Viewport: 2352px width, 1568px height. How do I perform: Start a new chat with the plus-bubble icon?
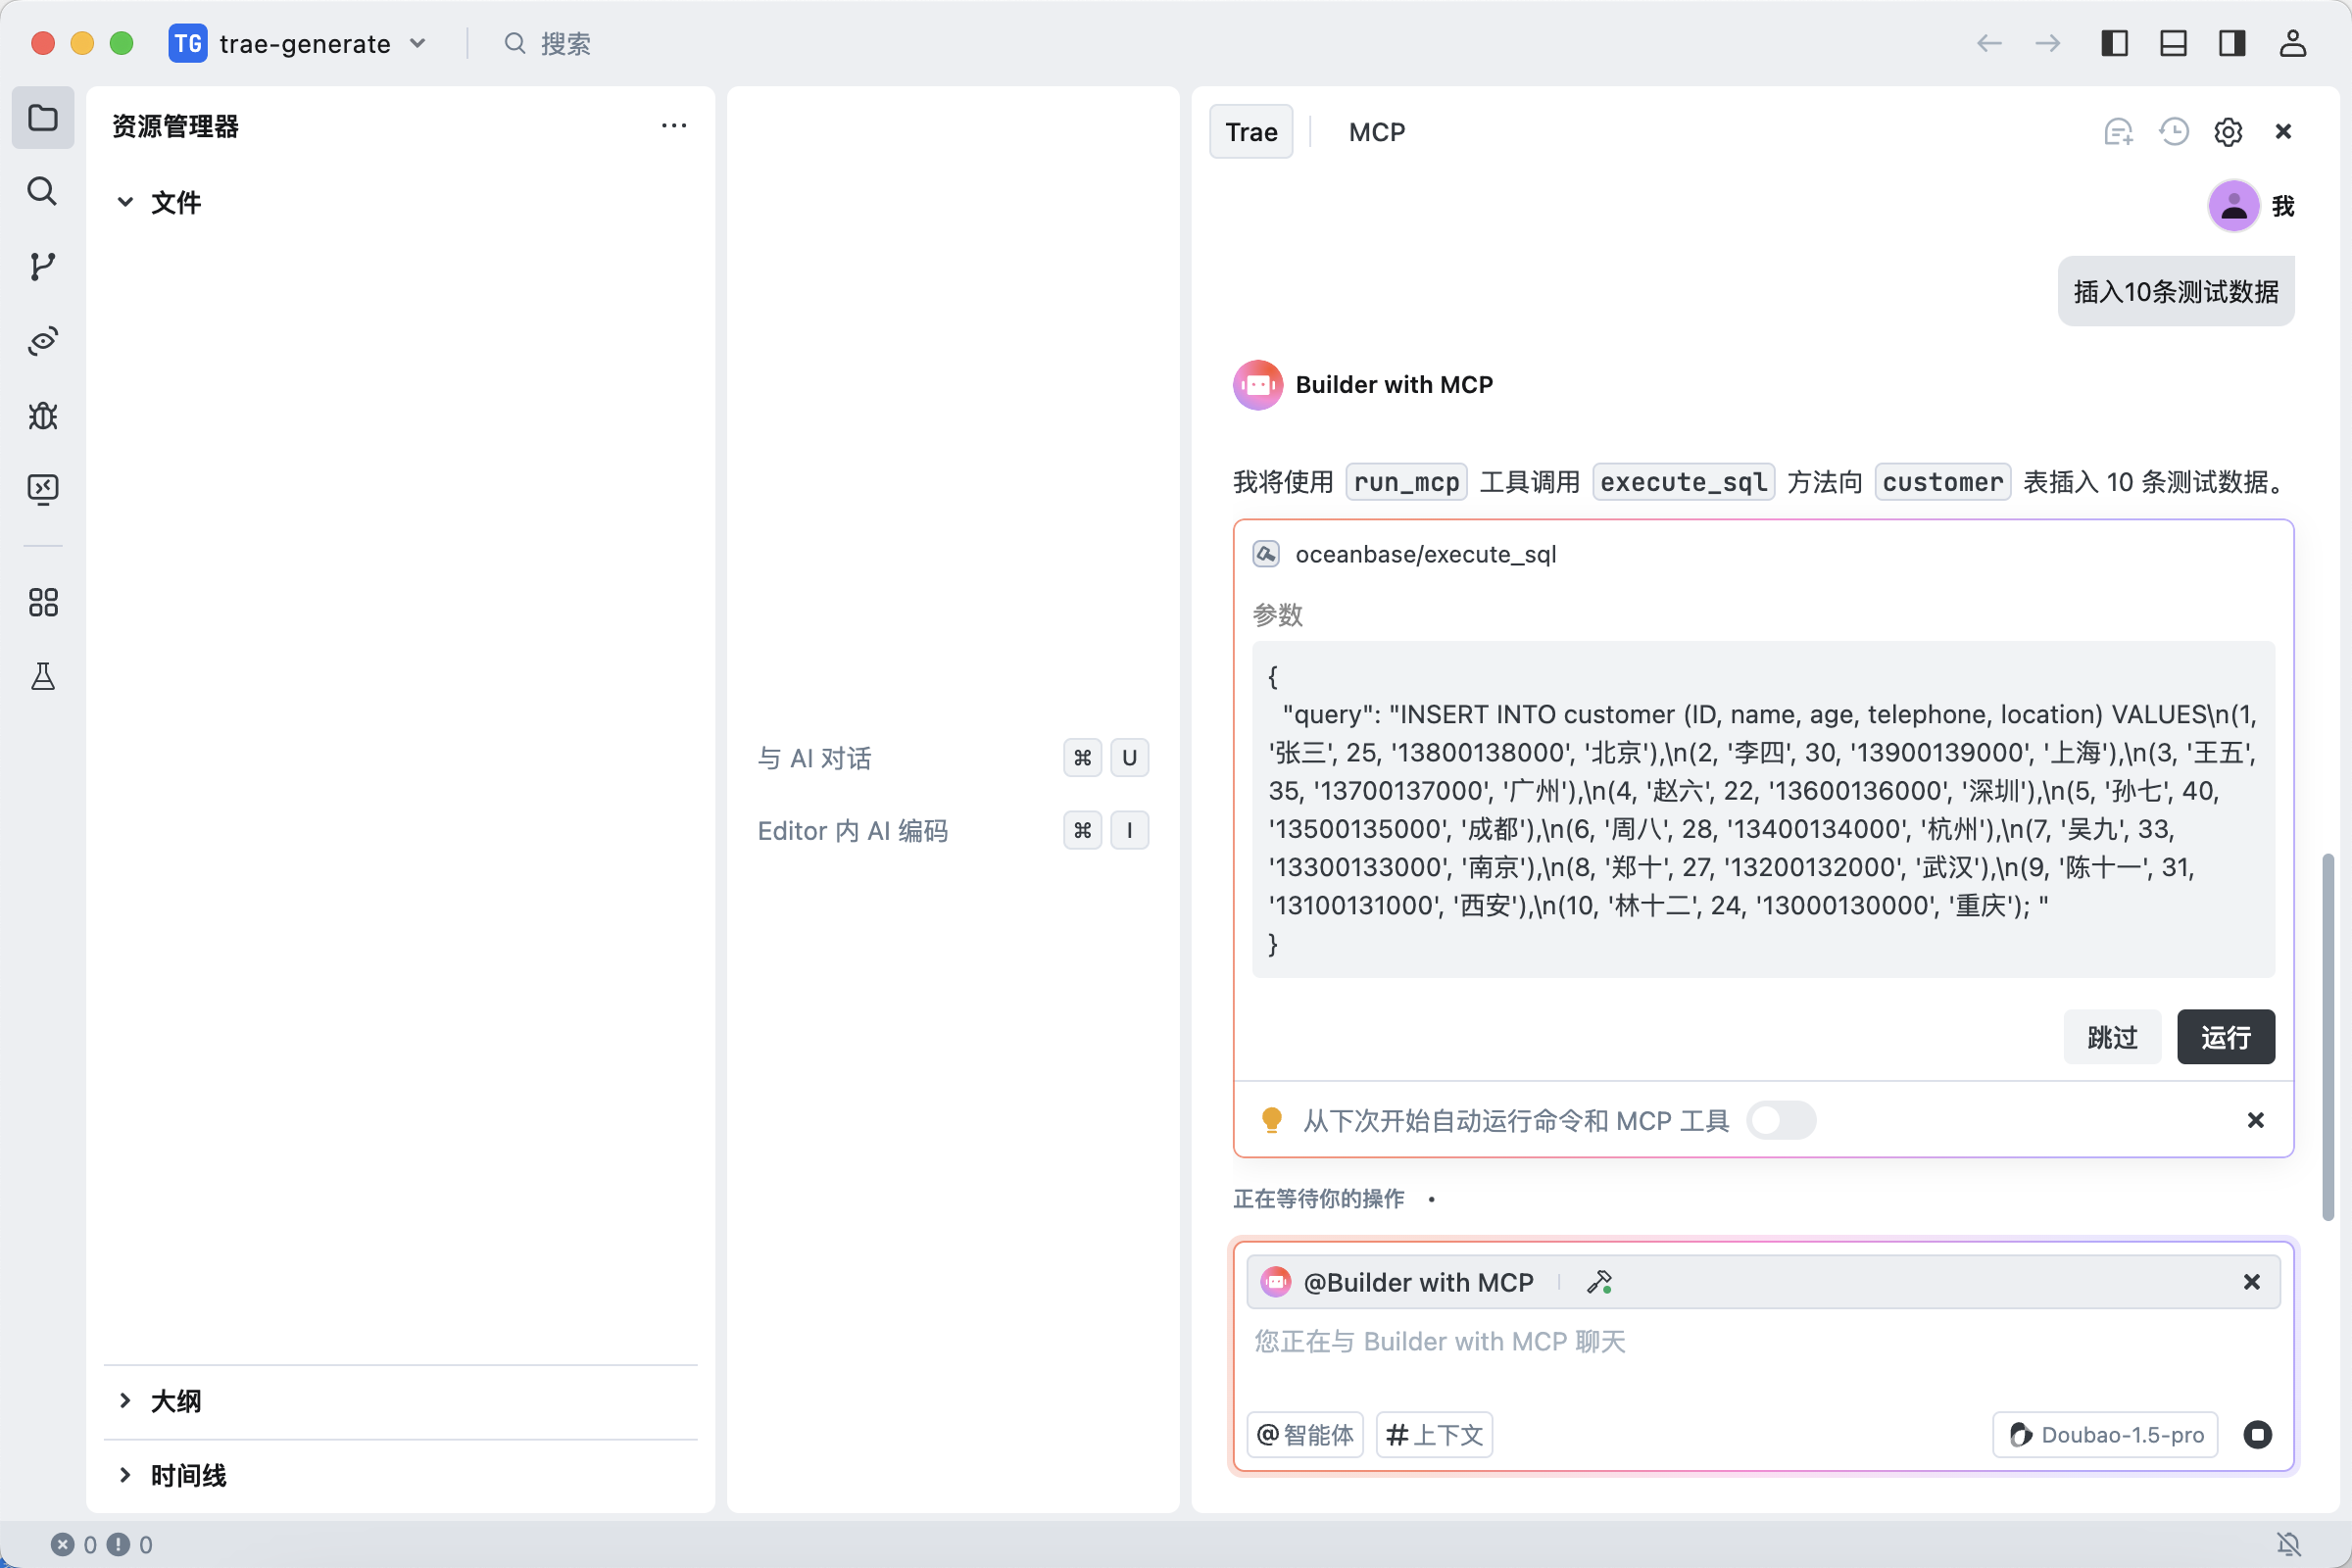pyautogui.click(x=2118, y=132)
